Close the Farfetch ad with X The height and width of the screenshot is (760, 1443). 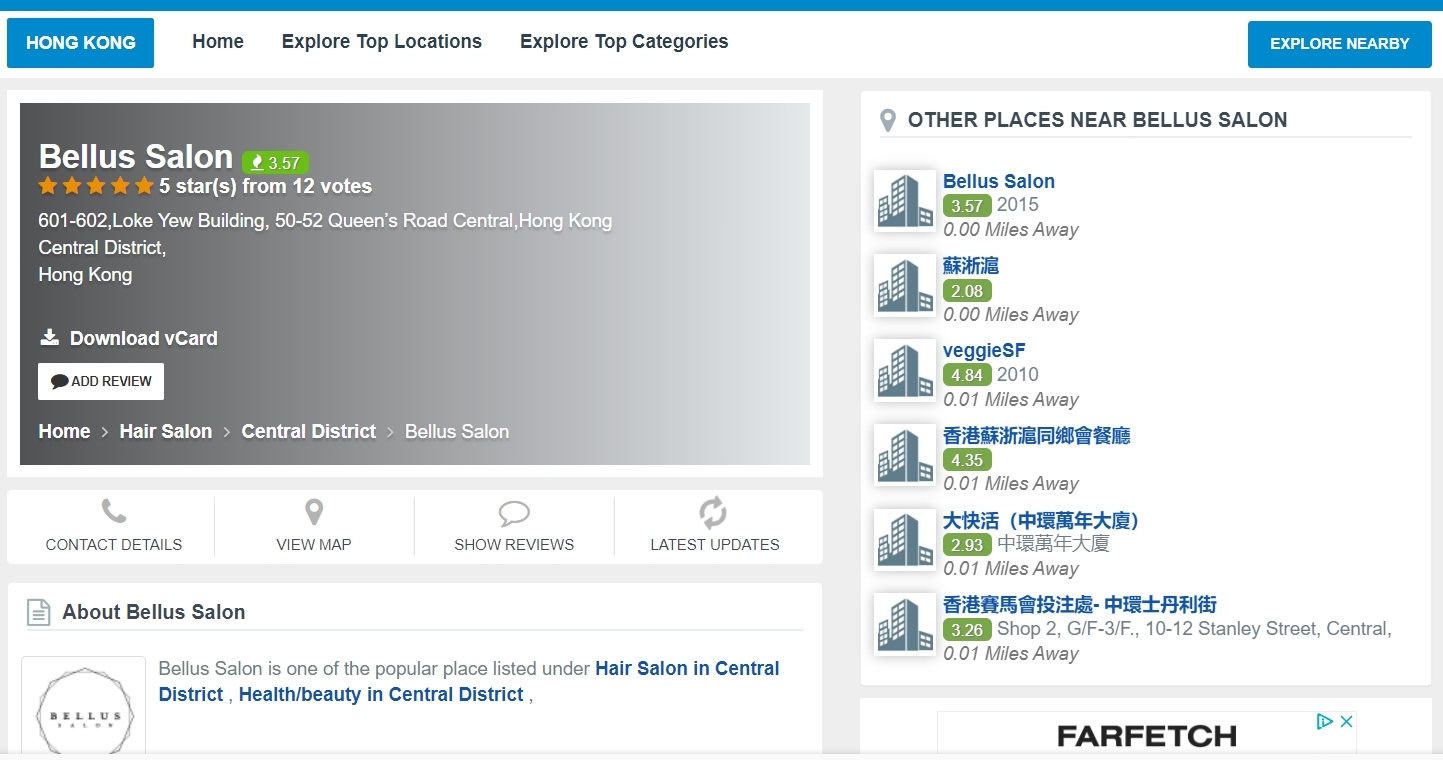point(1346,721)
